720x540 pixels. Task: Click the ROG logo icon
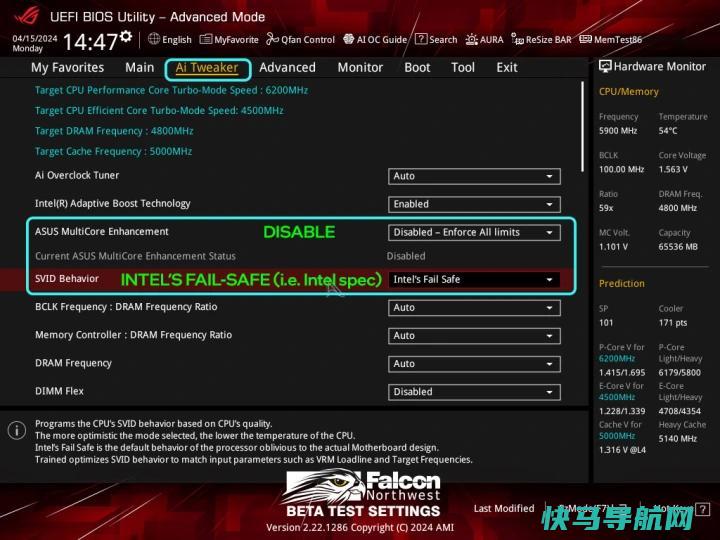(x=27, y=16)
